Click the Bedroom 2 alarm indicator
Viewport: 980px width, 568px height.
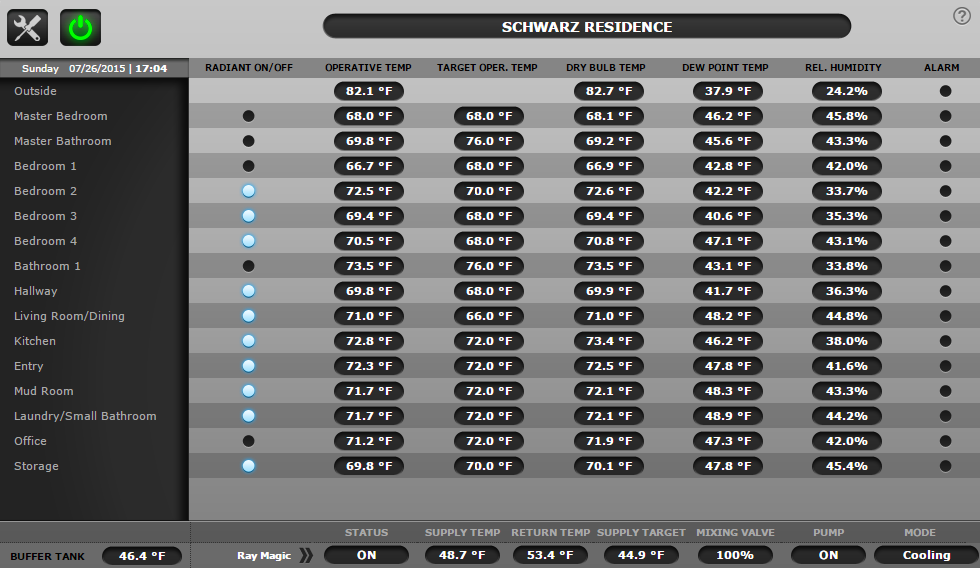point(945,191)
